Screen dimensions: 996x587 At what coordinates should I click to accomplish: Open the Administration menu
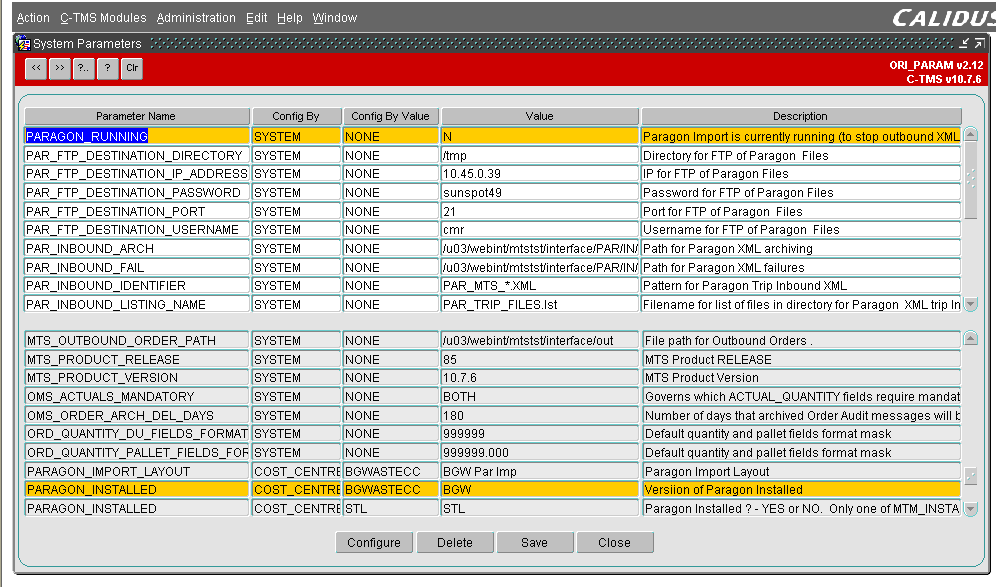pos(196,18)
